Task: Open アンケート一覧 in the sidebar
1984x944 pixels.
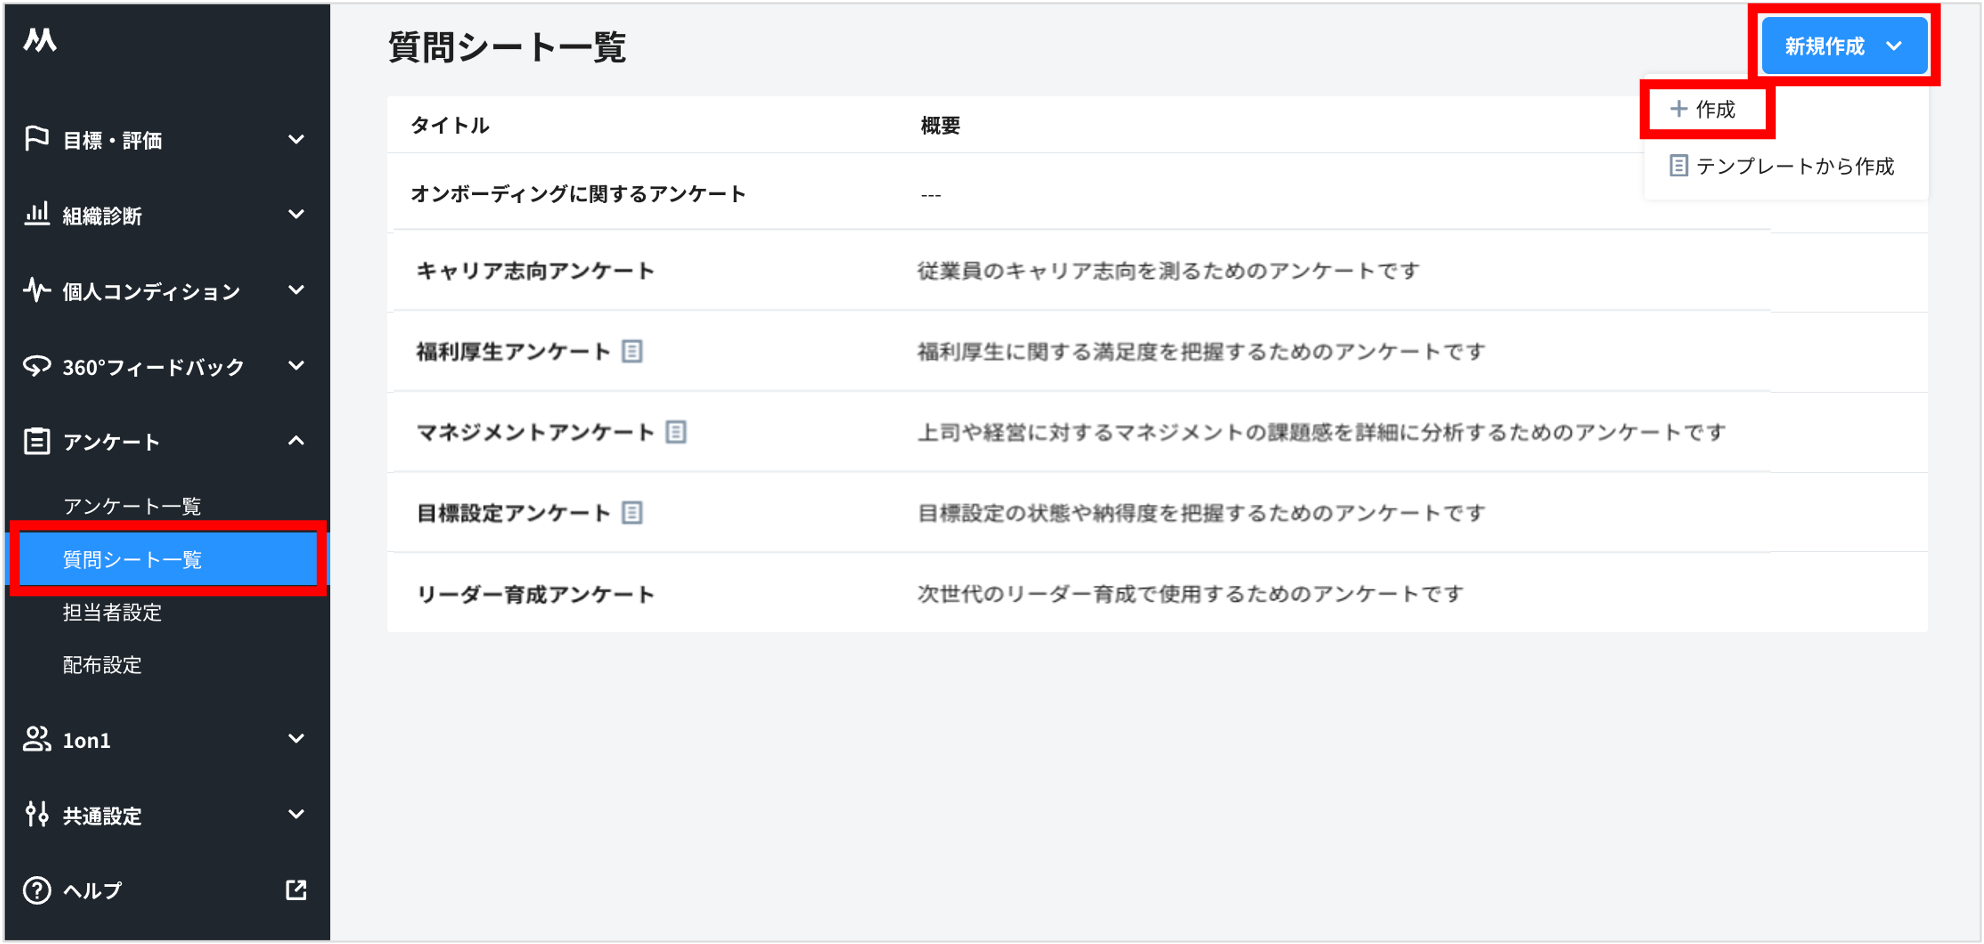Action: [131, 505]
